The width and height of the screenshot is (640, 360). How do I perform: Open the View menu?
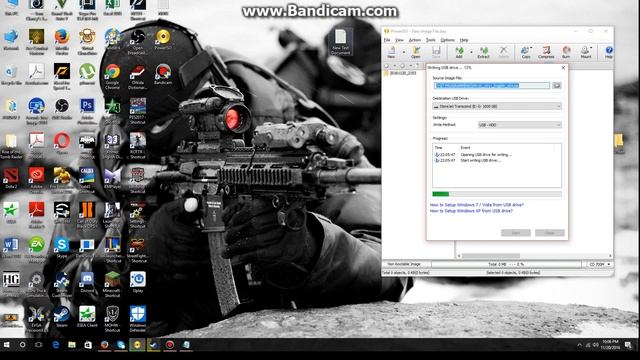tap(399, 40)
